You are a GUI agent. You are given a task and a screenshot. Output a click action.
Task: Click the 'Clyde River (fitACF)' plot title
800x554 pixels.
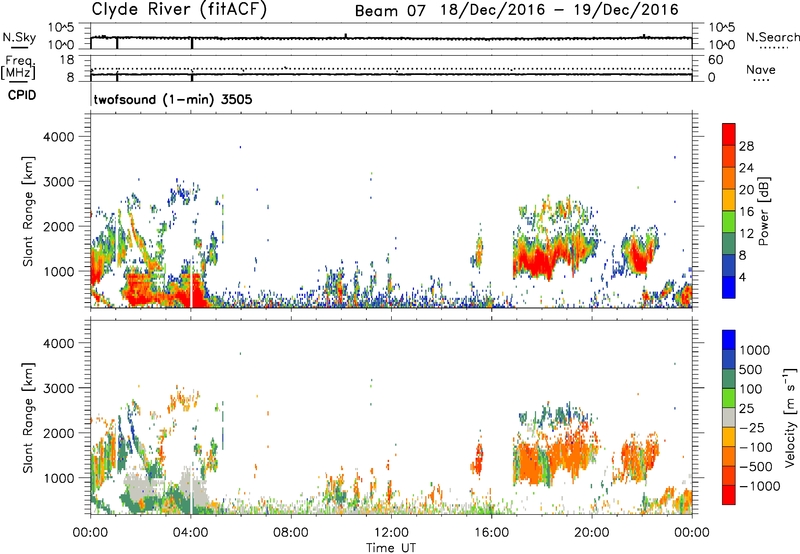pos(179,9)
